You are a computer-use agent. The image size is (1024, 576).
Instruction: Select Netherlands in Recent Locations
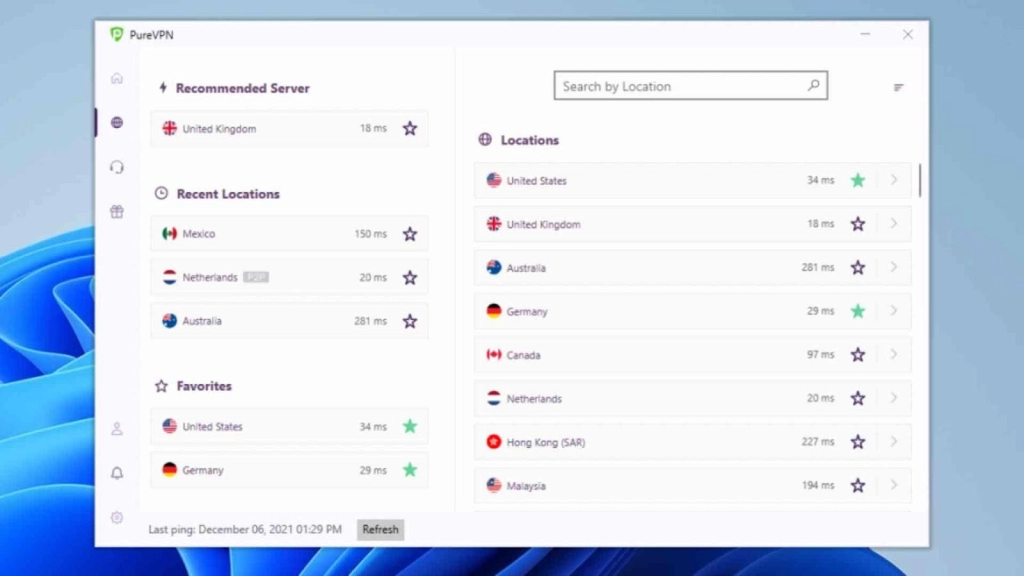289,278
